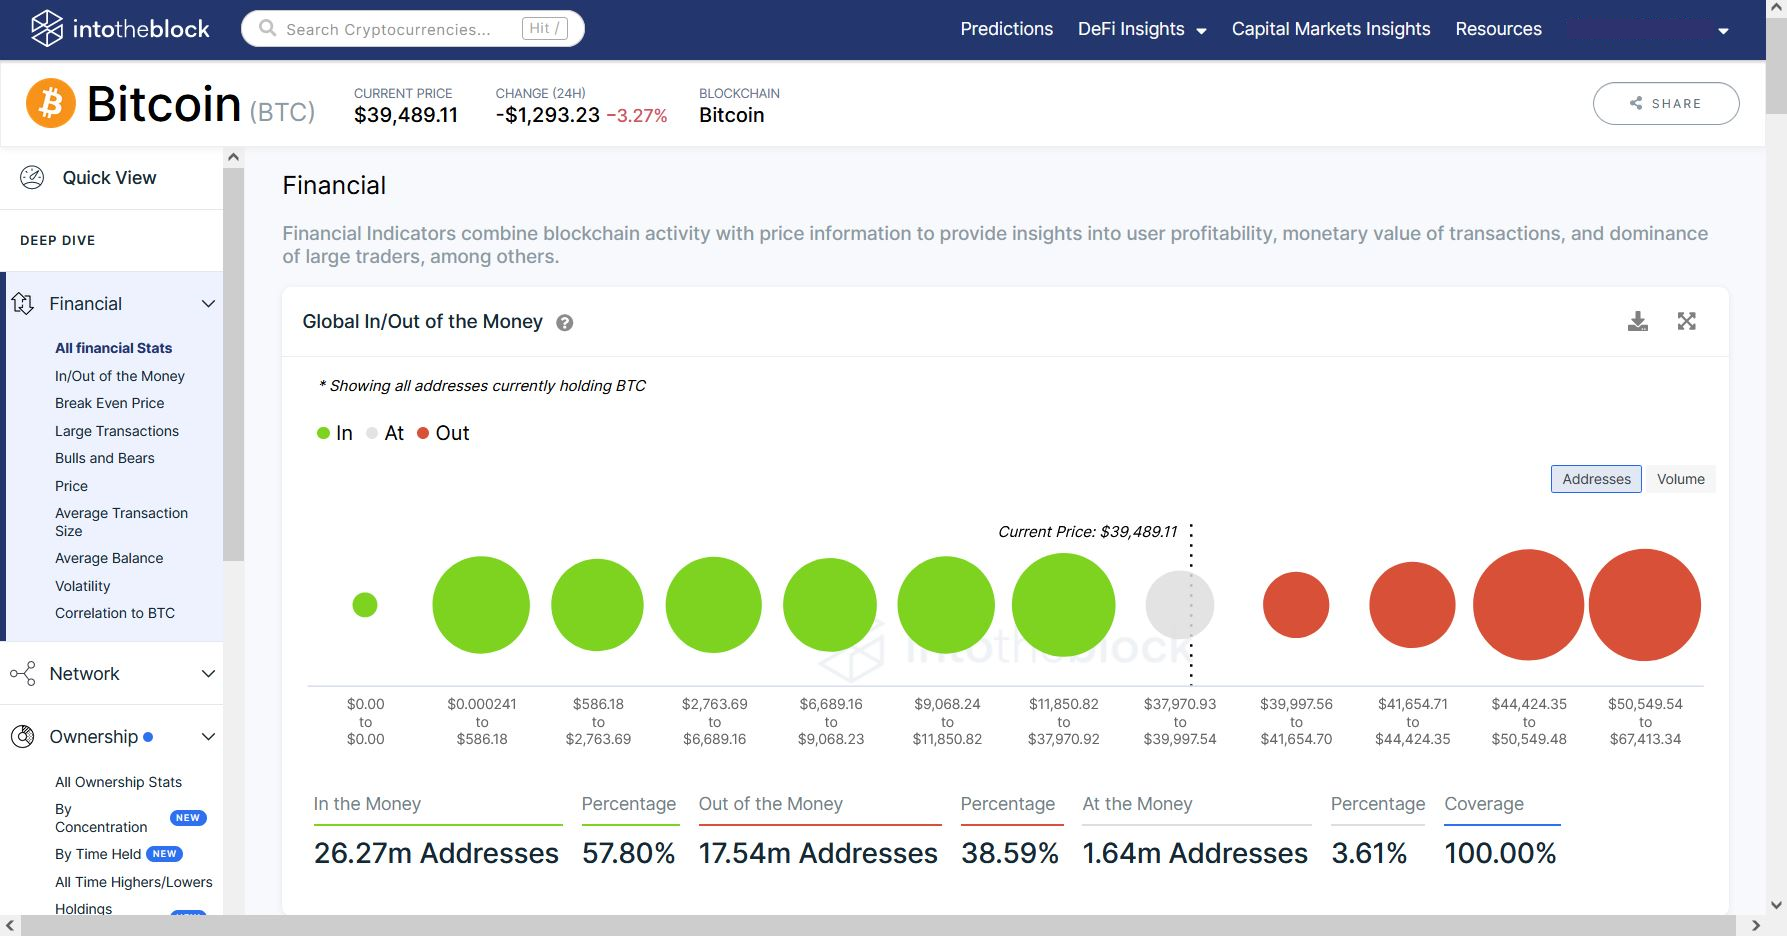
Task: Click the Network nodes icon
Action: tap(23, 674)
